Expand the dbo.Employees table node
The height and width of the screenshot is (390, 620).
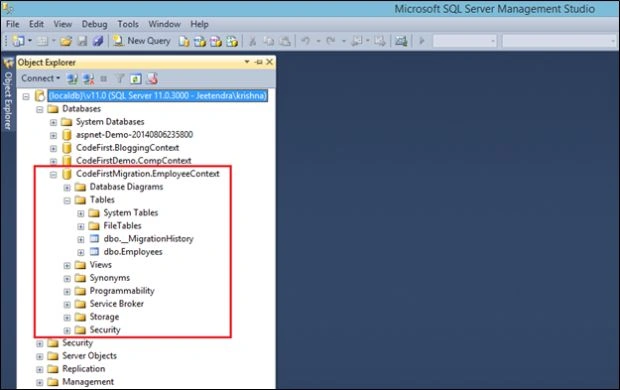coord(81,253)
